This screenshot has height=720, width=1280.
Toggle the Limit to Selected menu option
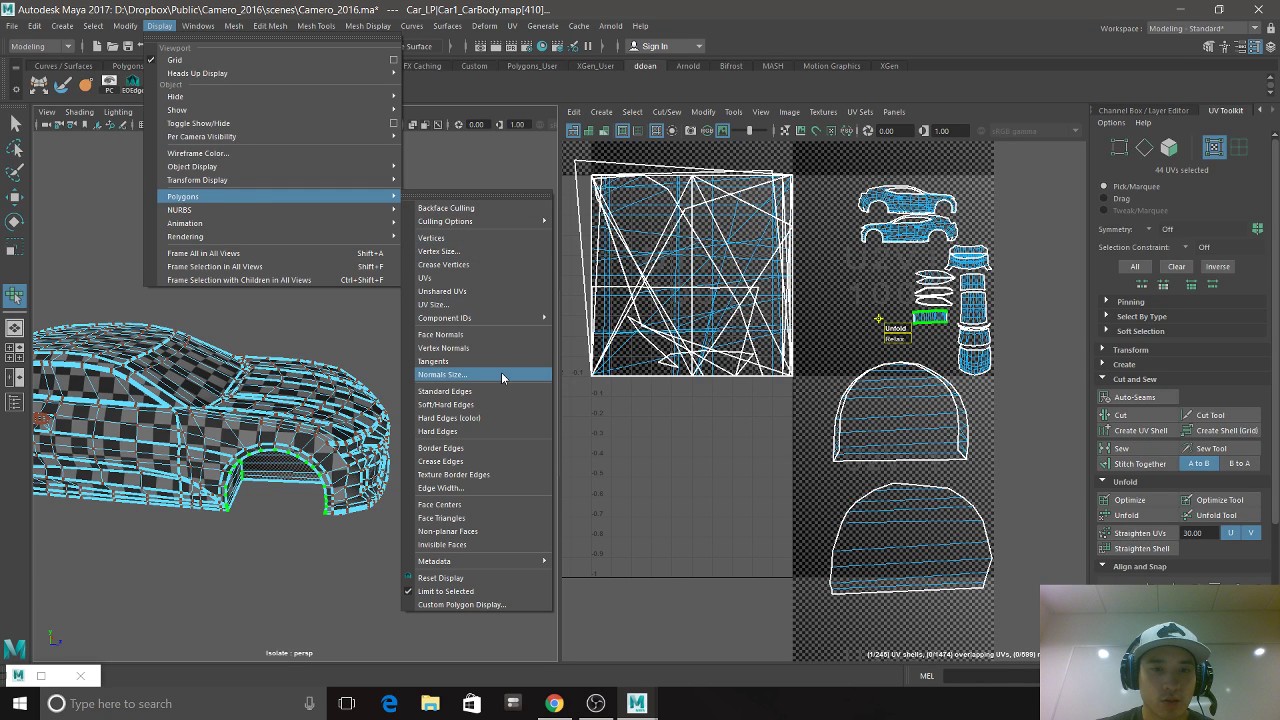[x=445, y=591]
